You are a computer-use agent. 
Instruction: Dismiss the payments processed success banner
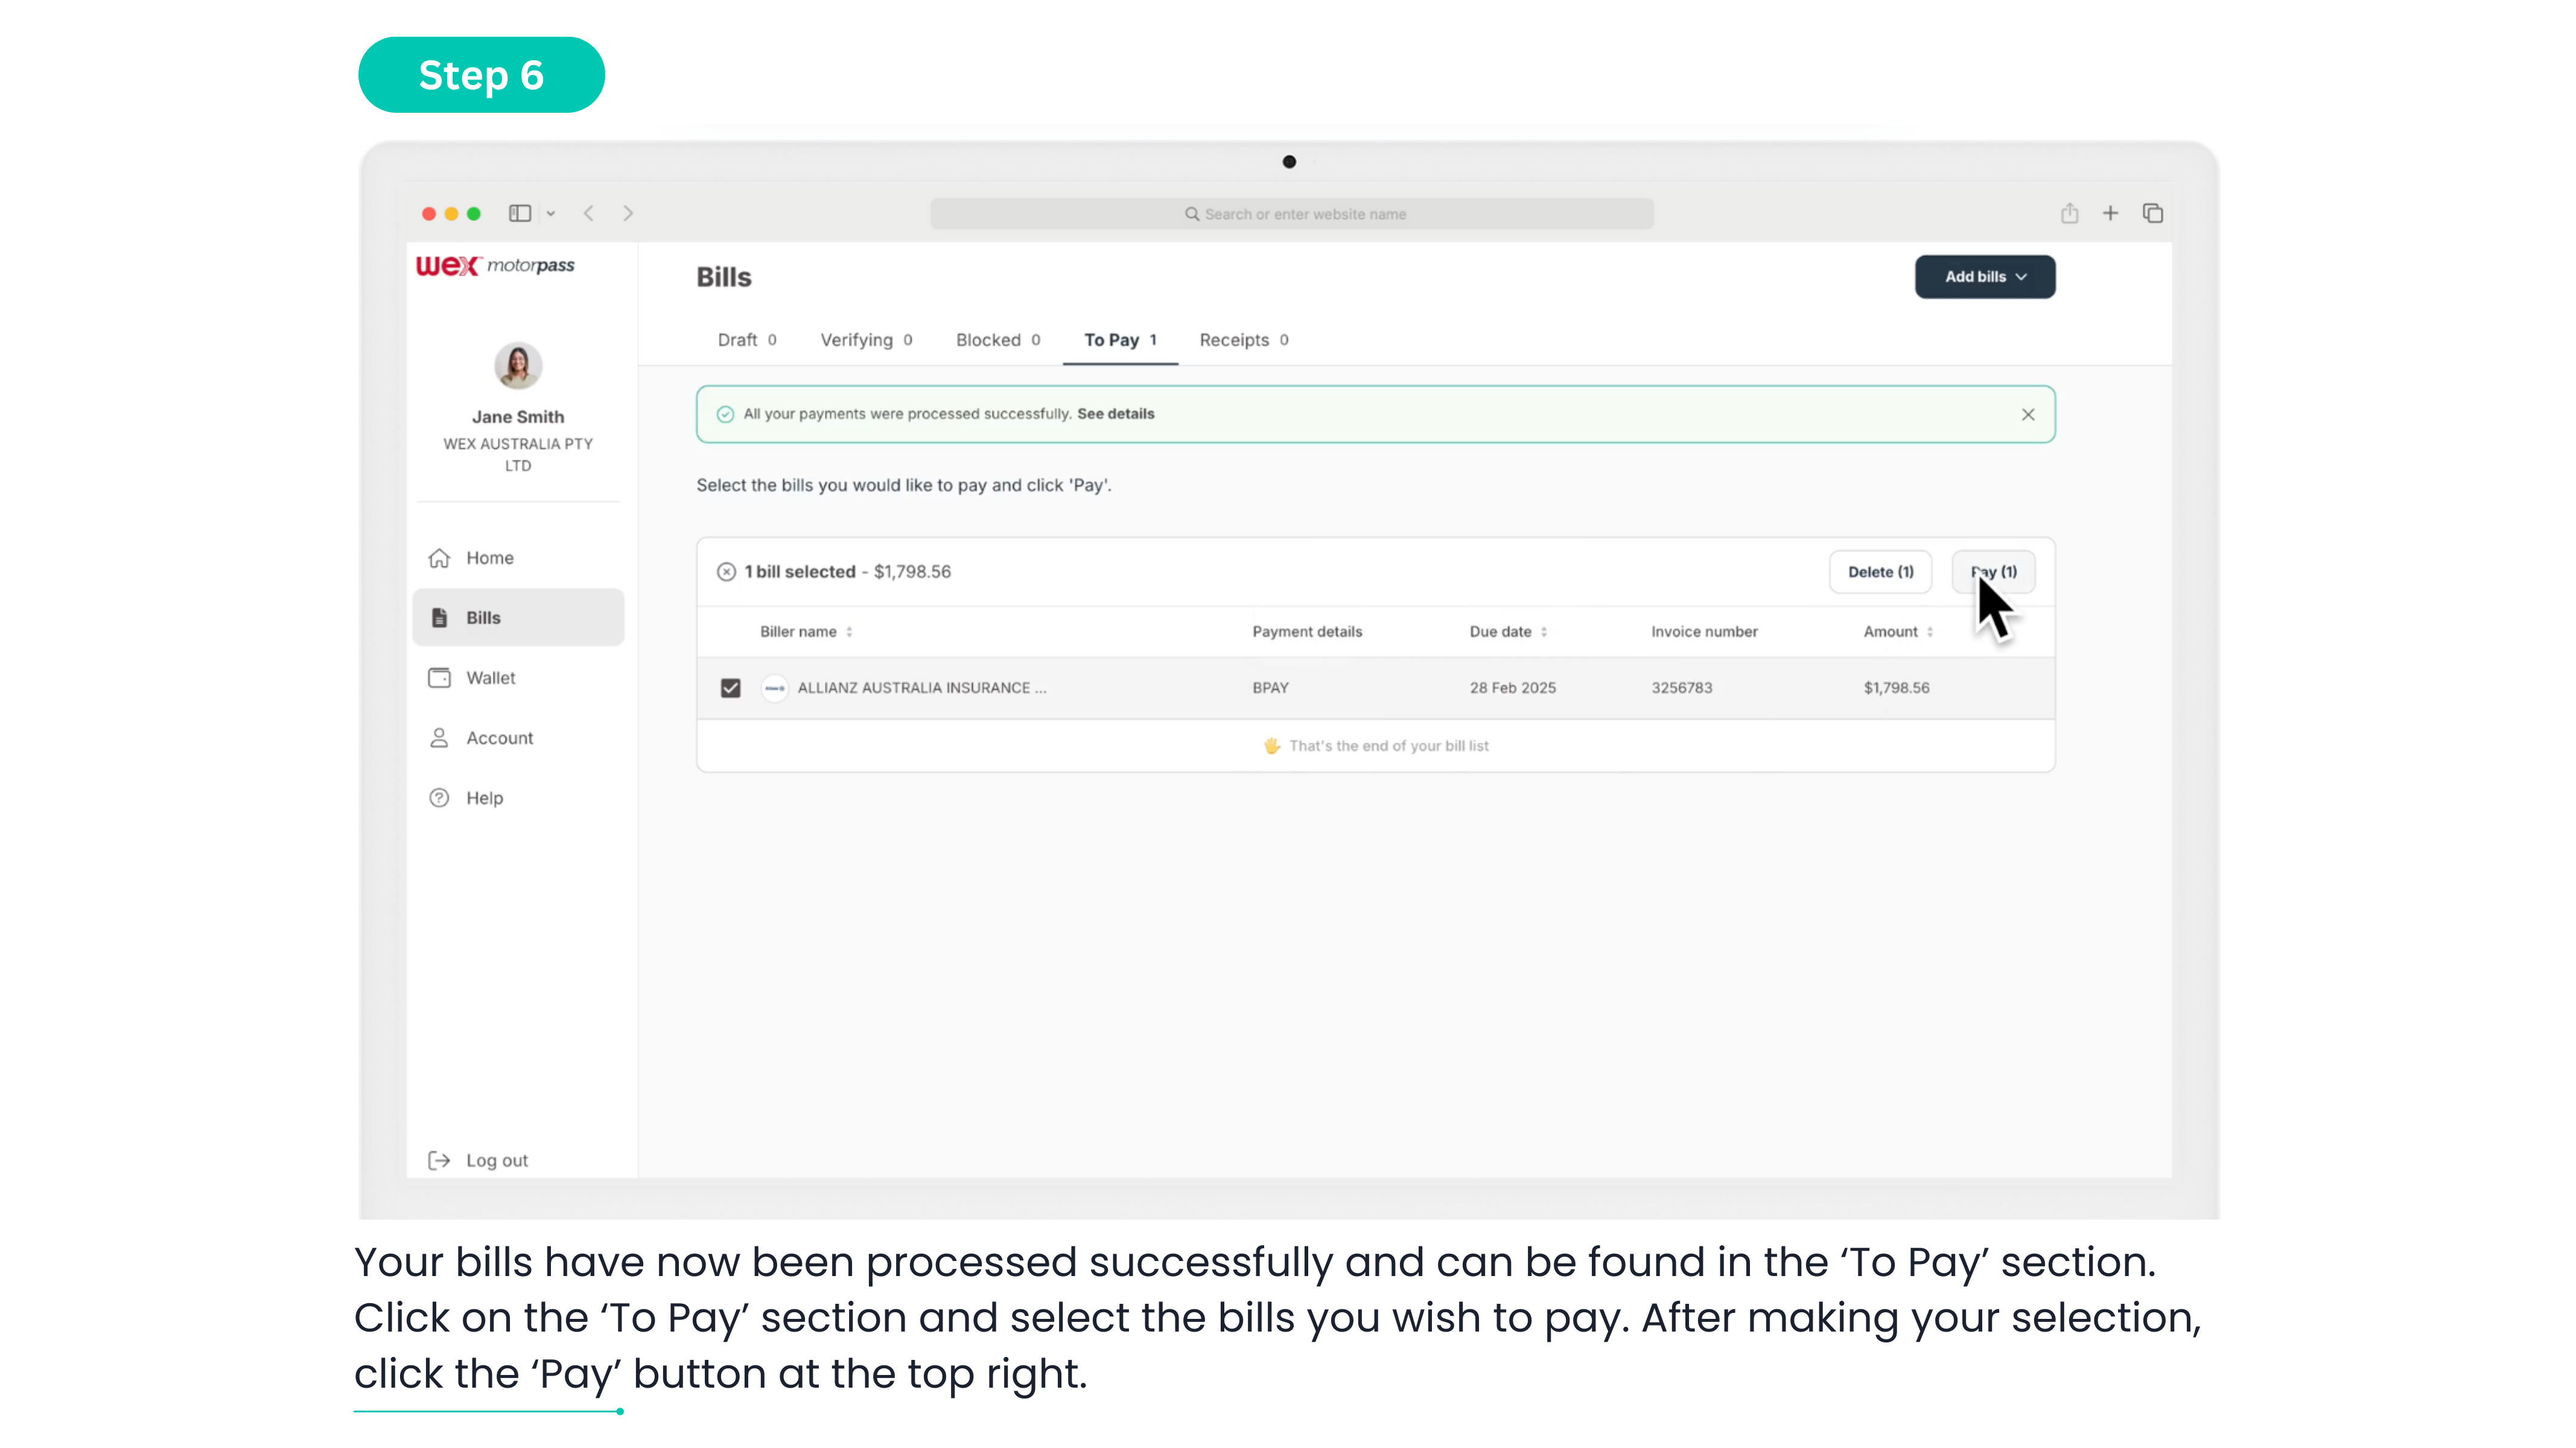click(x=2028, y=414)
